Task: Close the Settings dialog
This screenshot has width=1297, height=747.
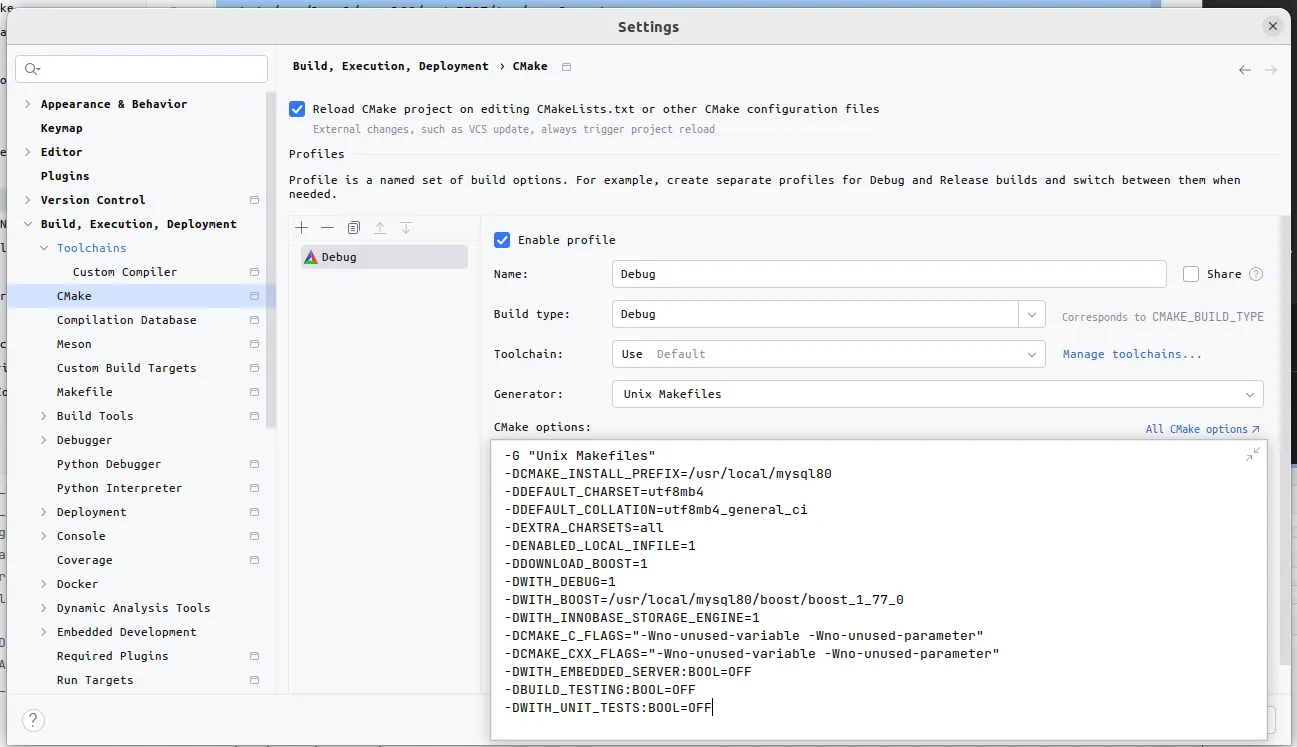Action: pos(1273,27)
